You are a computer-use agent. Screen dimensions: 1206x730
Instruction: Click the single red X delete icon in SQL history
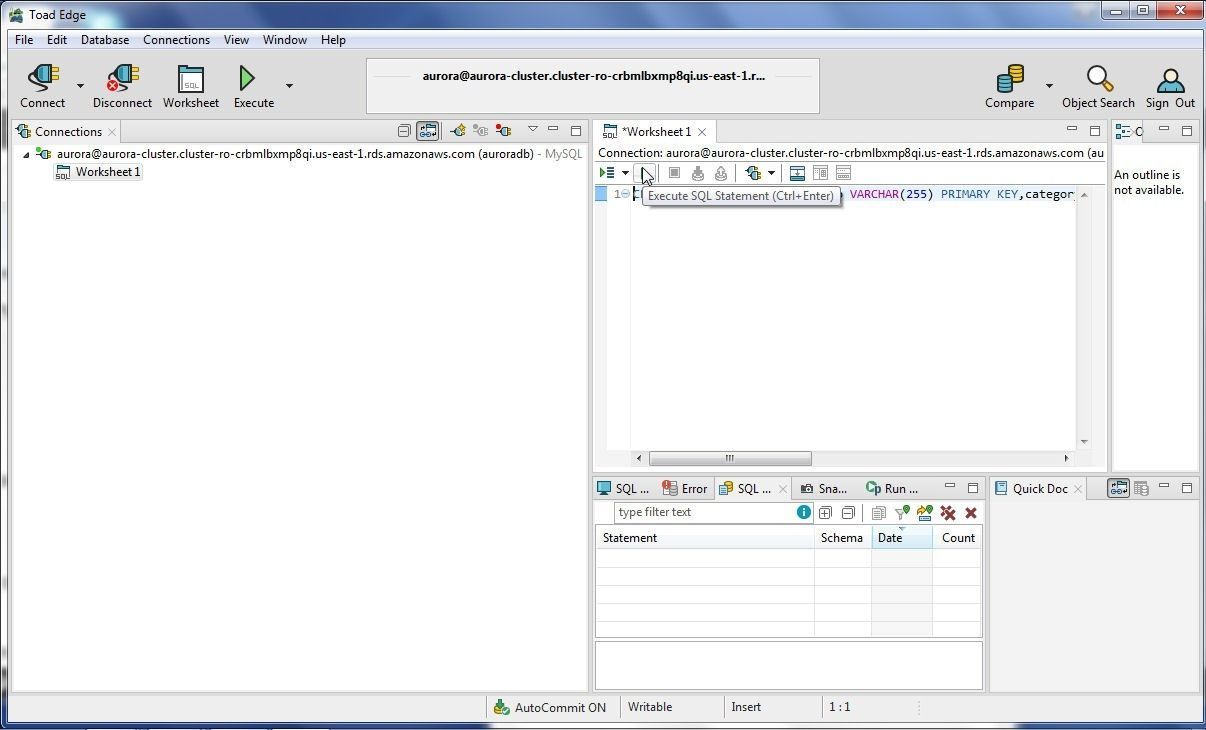(971, 513)
